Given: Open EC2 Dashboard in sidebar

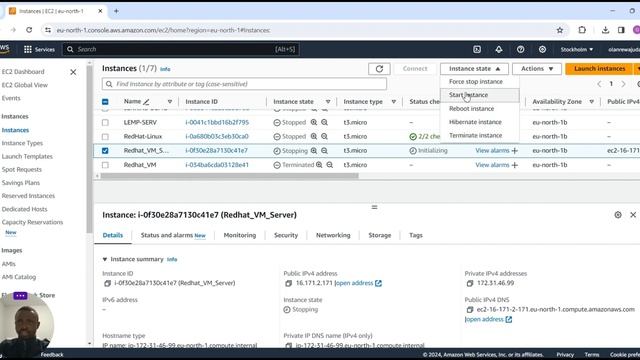Looking at the screenshot, I should 23,72.
